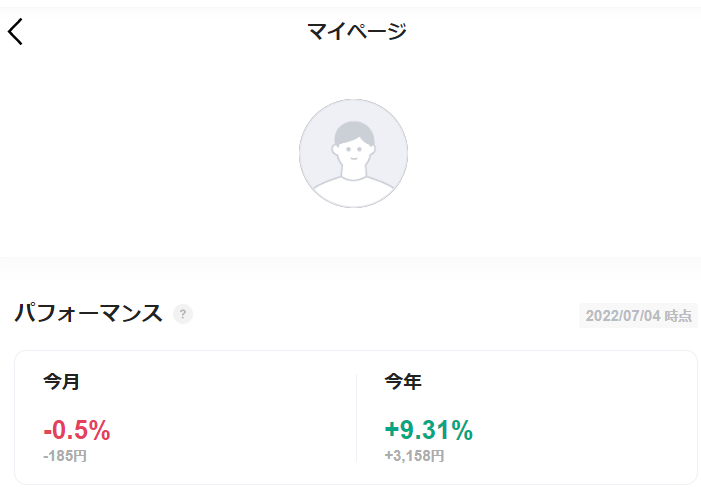Click empty space between help icon and date
This screenshot has height=495, width=701.
(x=385, y=315)
